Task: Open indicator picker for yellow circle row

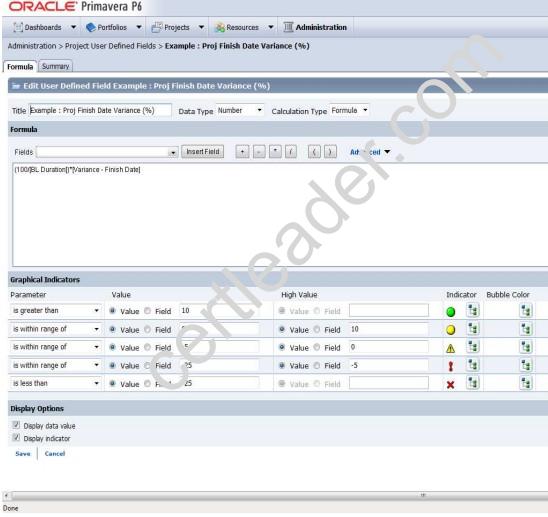Action: (x=473, y=329)
